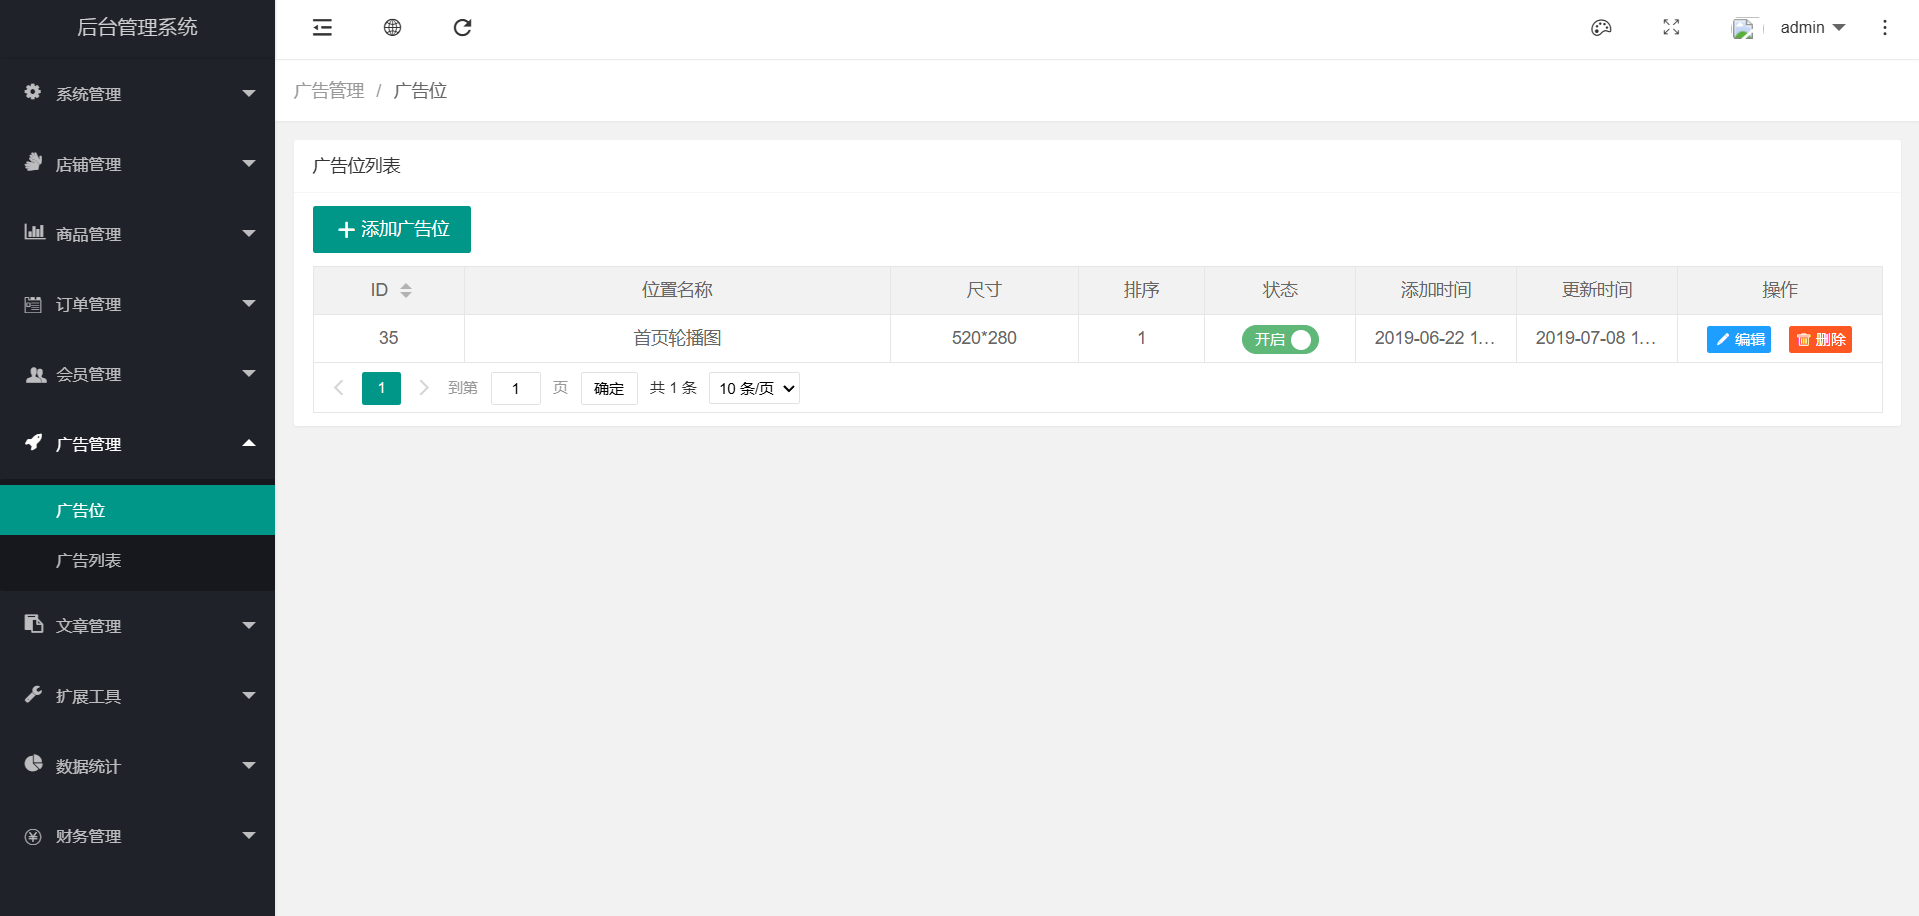Screen dimensions: 1919x916
Task: Collapse the sidebar with the menu-fold icon
Action: [x=322, y=28]
